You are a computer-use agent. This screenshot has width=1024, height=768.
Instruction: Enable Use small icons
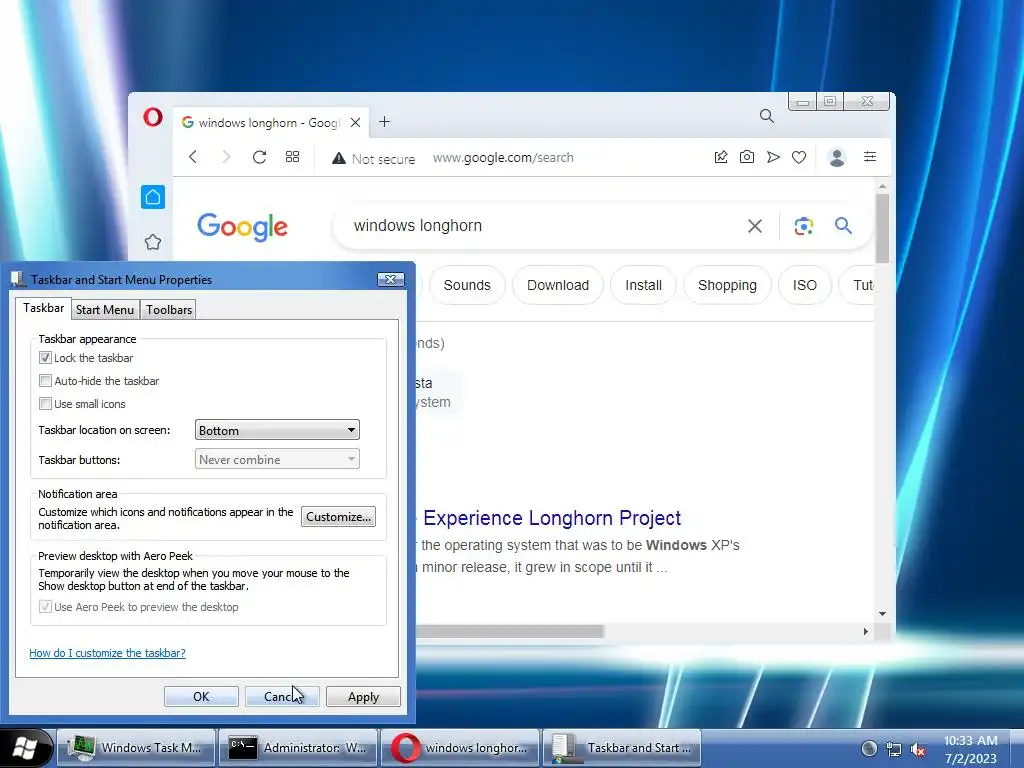click(45, 404)
